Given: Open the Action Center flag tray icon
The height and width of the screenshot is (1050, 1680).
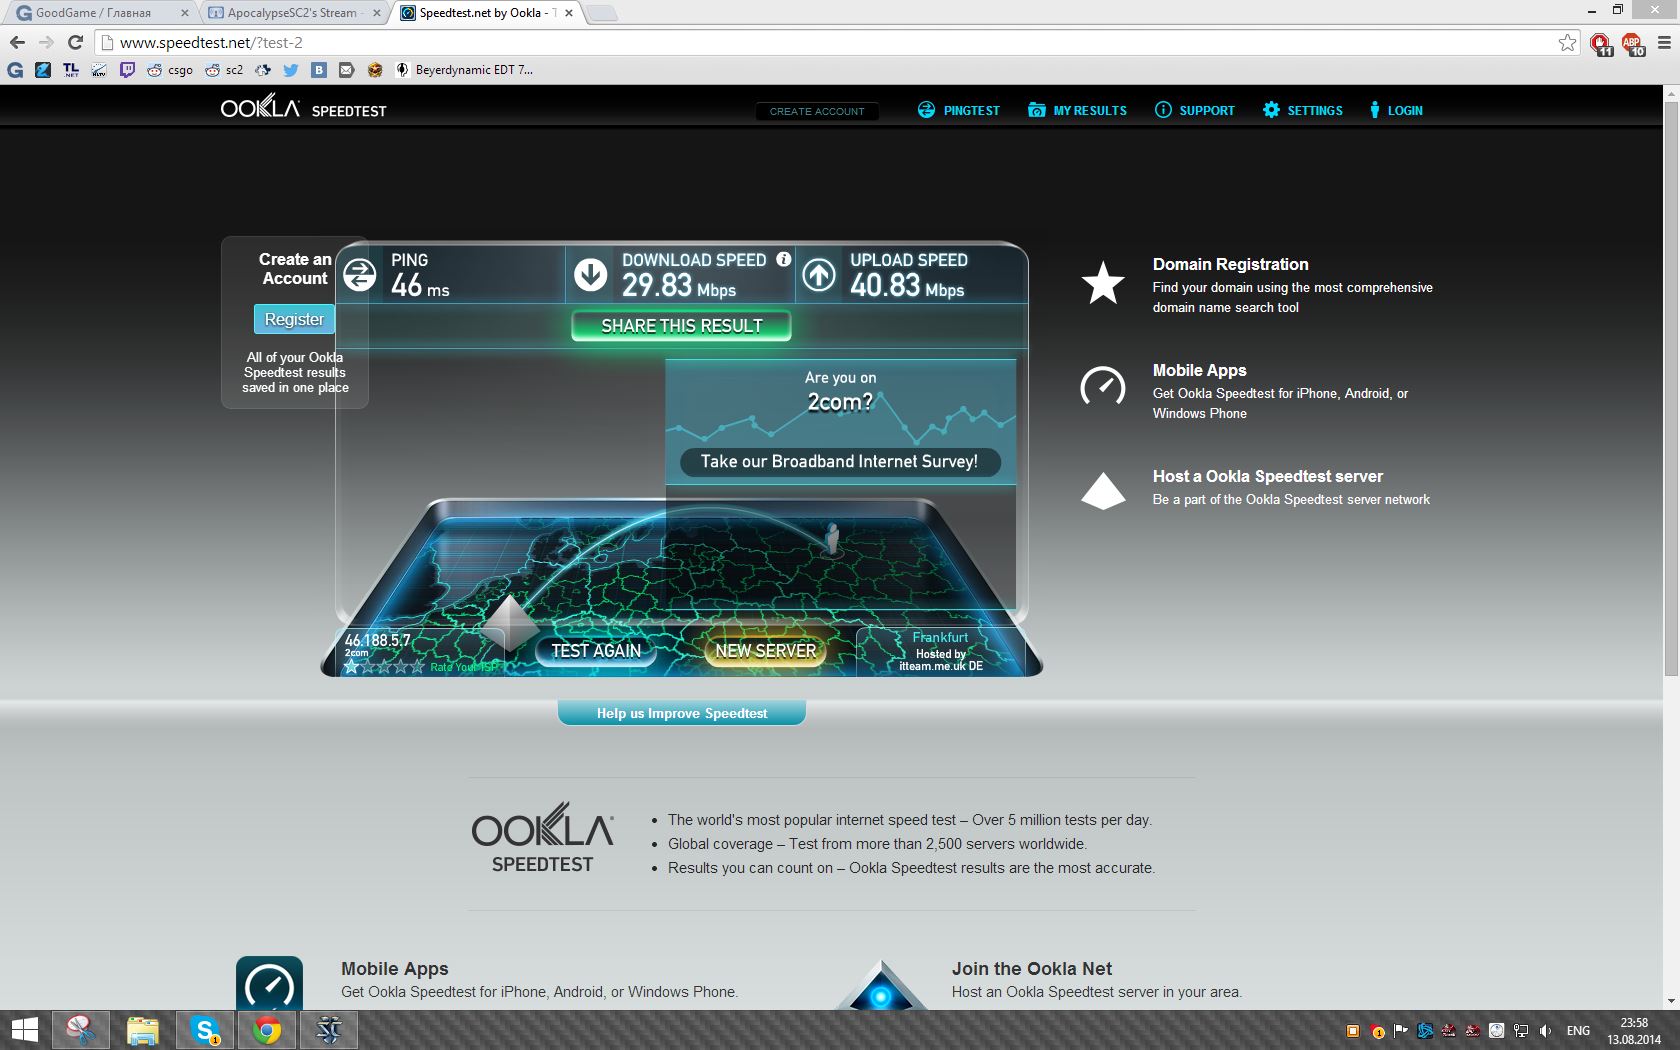Looking at the screenshot, I should coord(1400,1031).
